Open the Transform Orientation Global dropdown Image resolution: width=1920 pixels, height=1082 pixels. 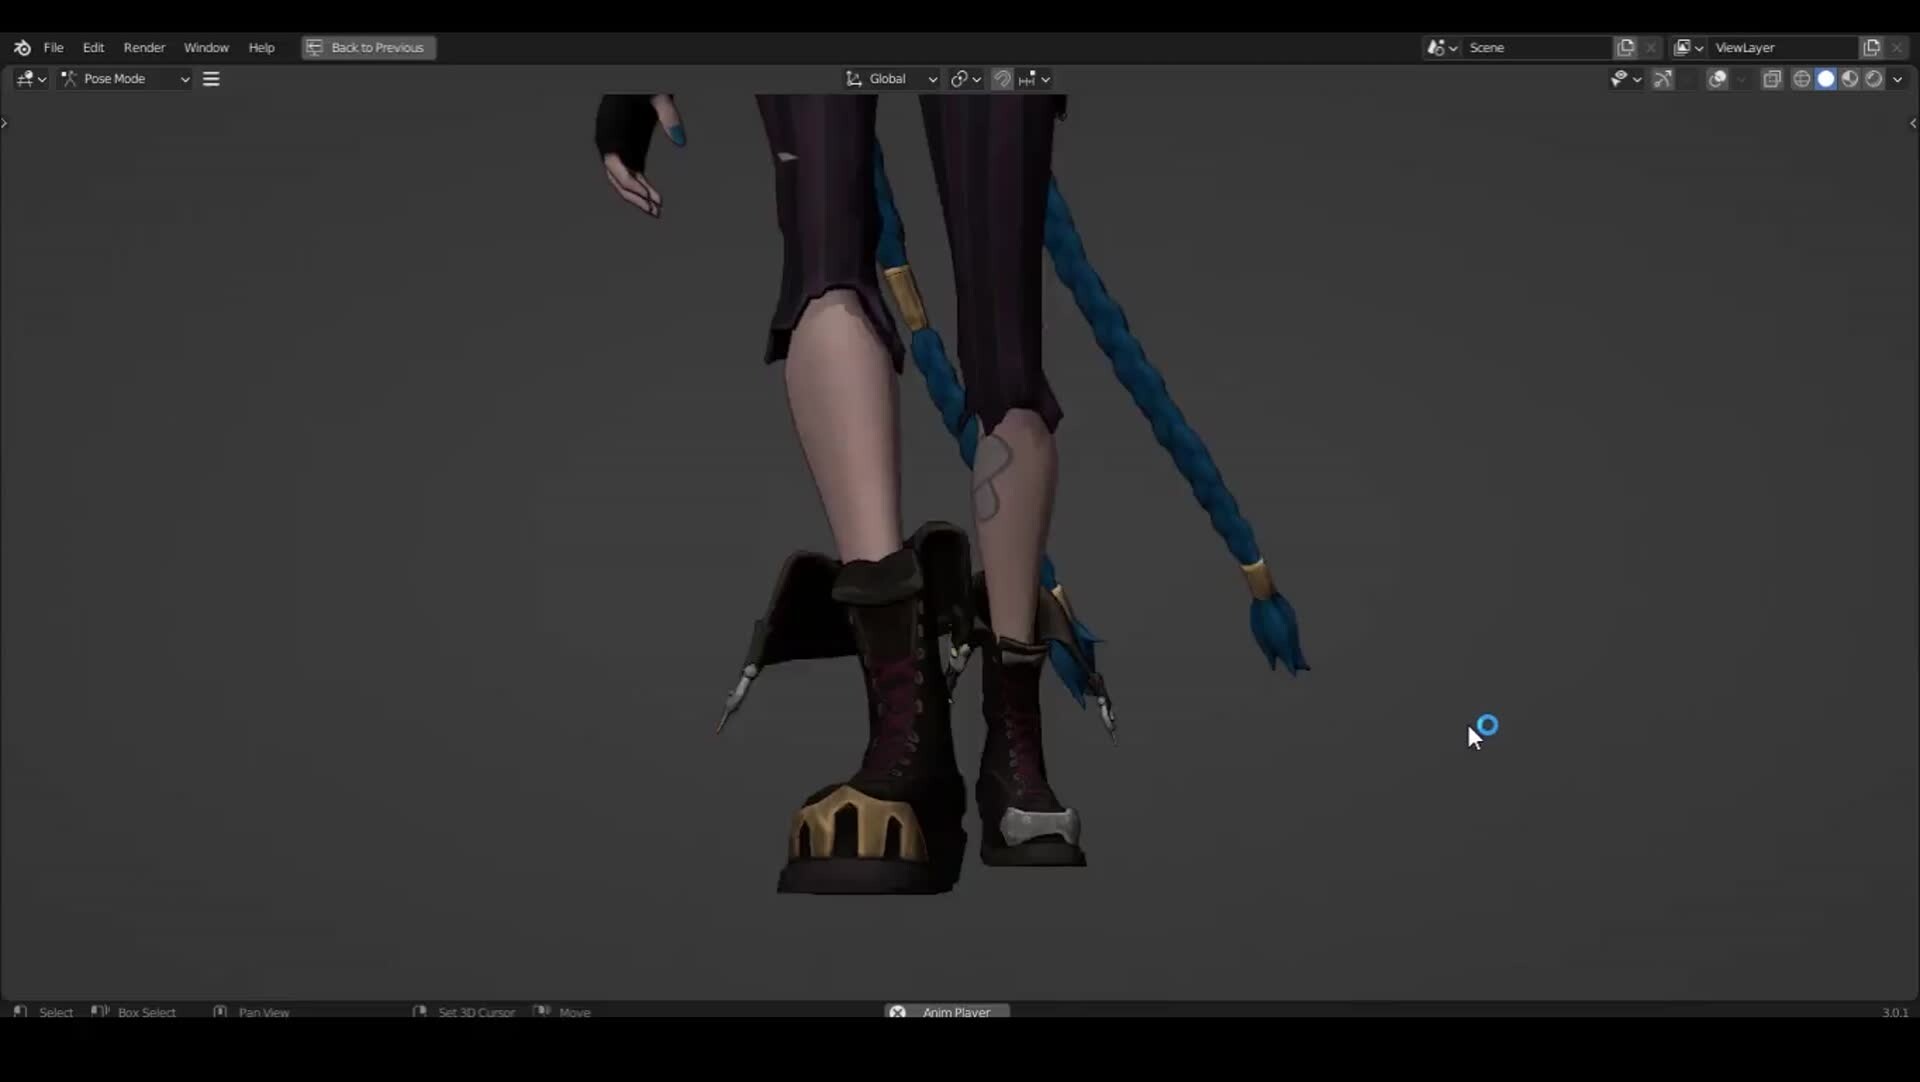click(890, 78)
